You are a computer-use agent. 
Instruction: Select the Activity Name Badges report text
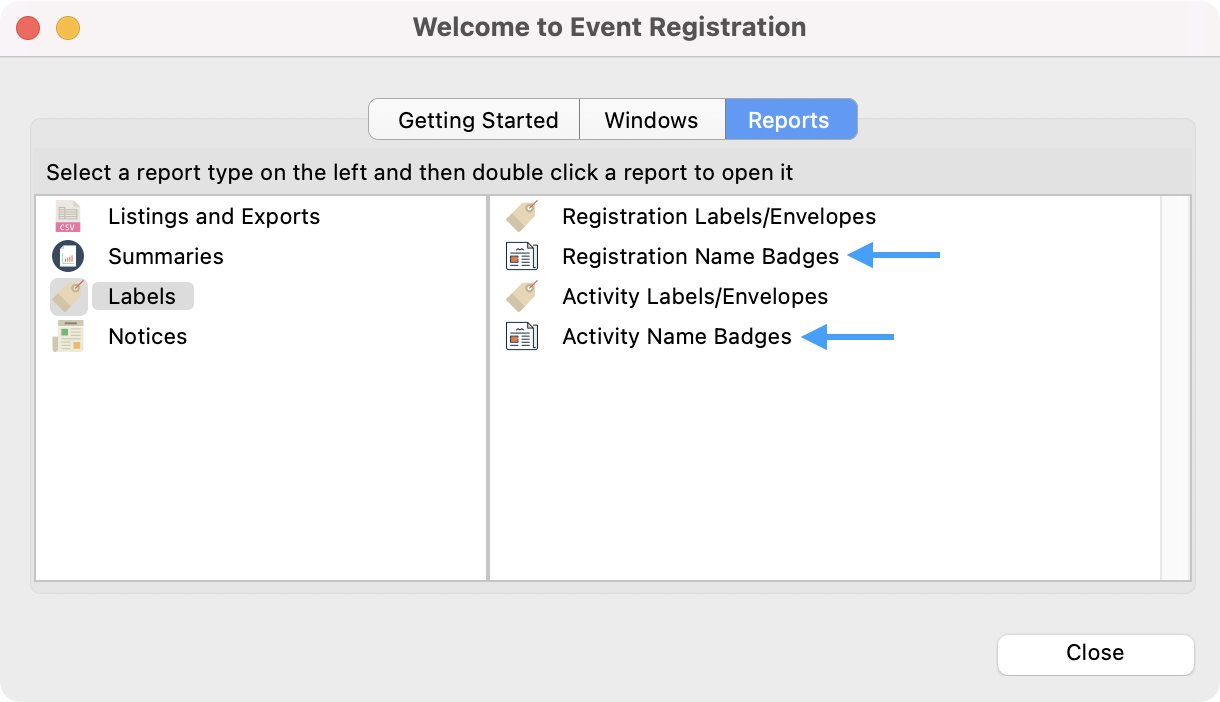coord(677,337)
